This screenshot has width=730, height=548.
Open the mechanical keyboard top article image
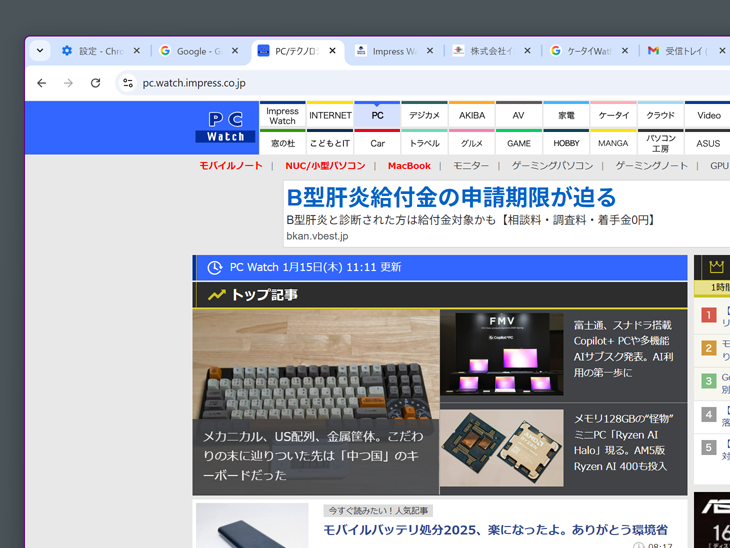(x=316, y=365)
